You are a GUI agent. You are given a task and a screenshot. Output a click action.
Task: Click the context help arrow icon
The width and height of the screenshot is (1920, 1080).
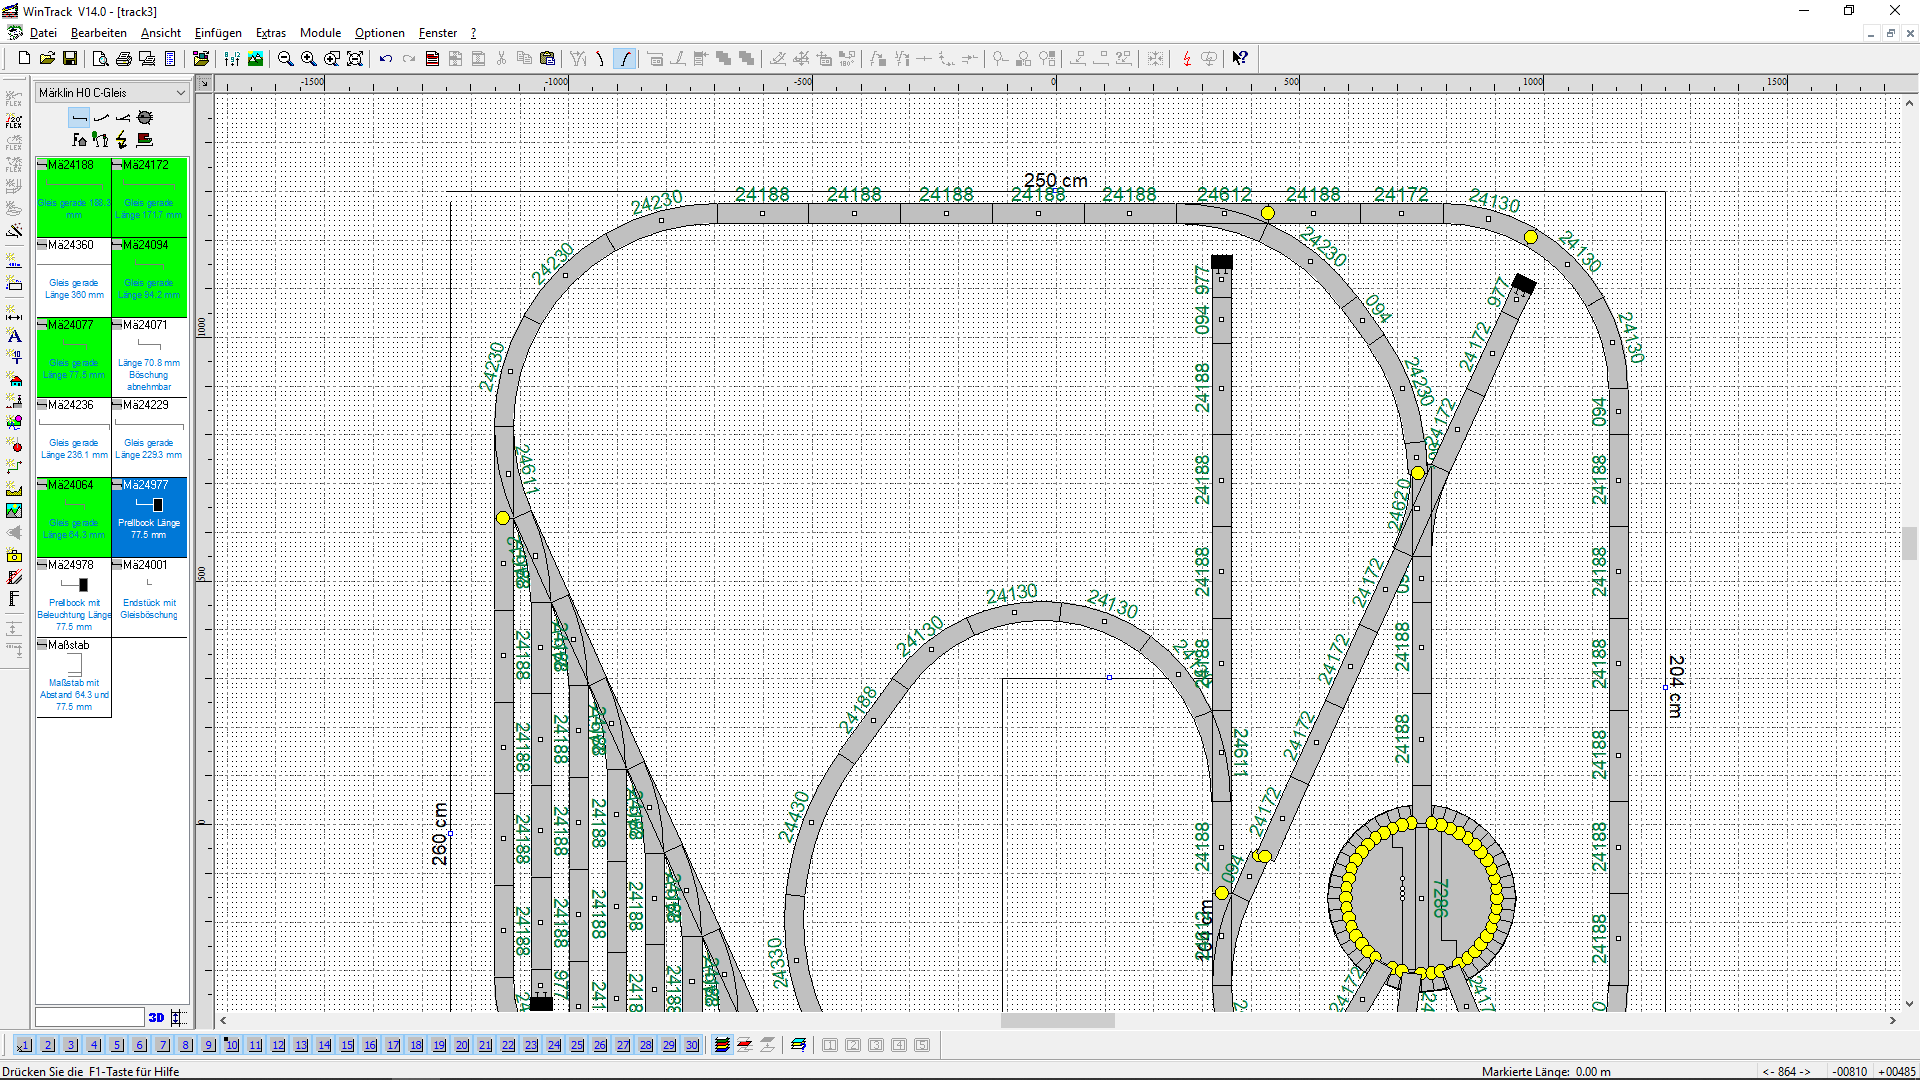tap(1240, 59)
